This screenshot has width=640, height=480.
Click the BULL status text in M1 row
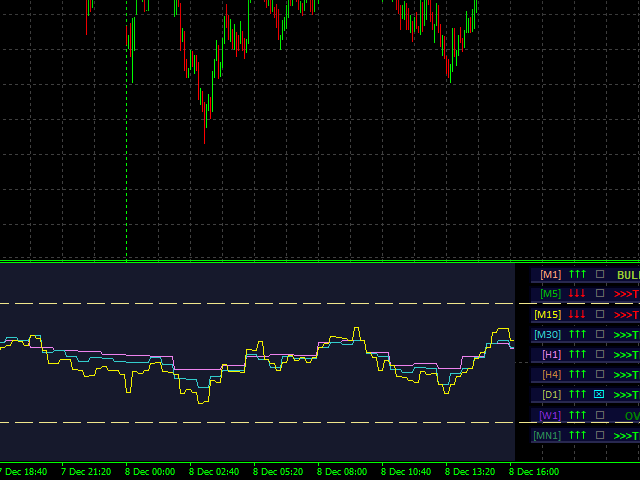click(627, 274)
